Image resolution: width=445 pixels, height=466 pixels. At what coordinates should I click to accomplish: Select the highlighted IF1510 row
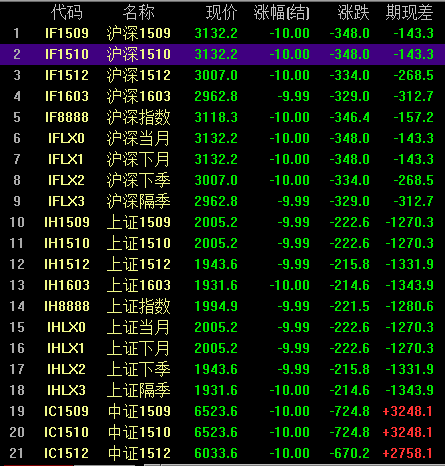pos(222,54)
